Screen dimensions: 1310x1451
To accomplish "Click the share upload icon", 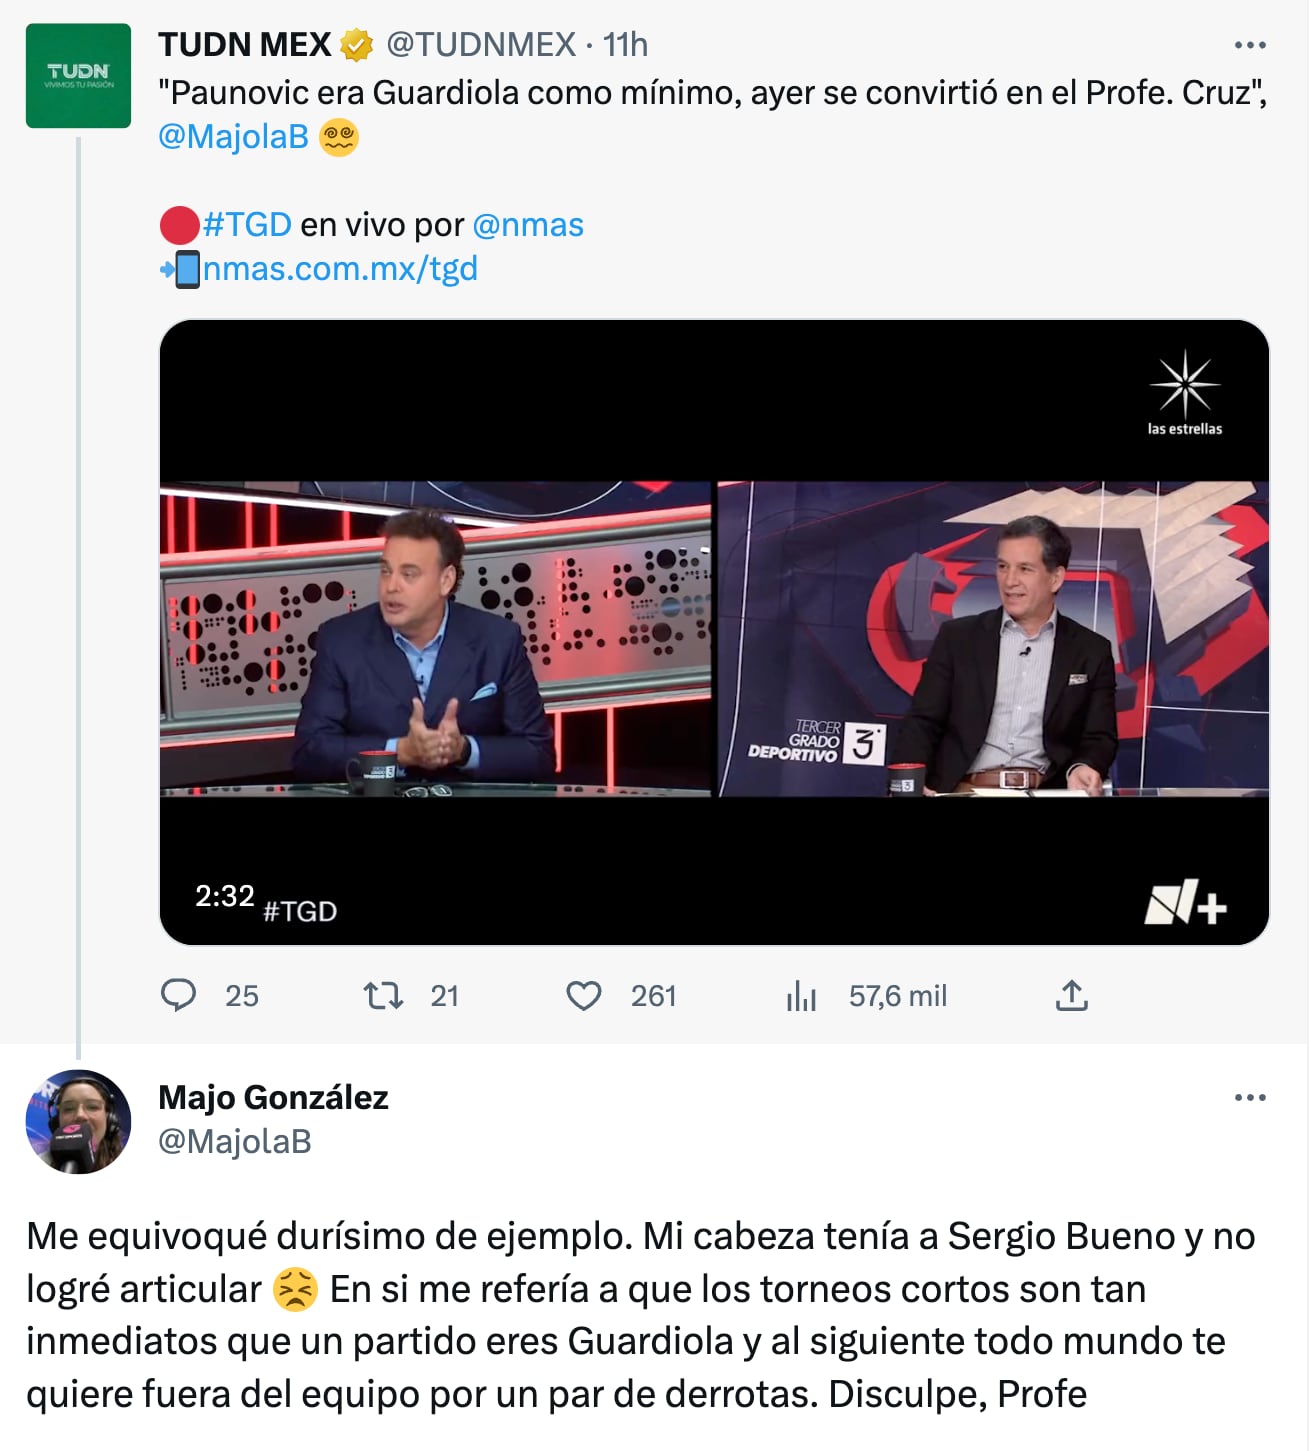I will 1071,995.
